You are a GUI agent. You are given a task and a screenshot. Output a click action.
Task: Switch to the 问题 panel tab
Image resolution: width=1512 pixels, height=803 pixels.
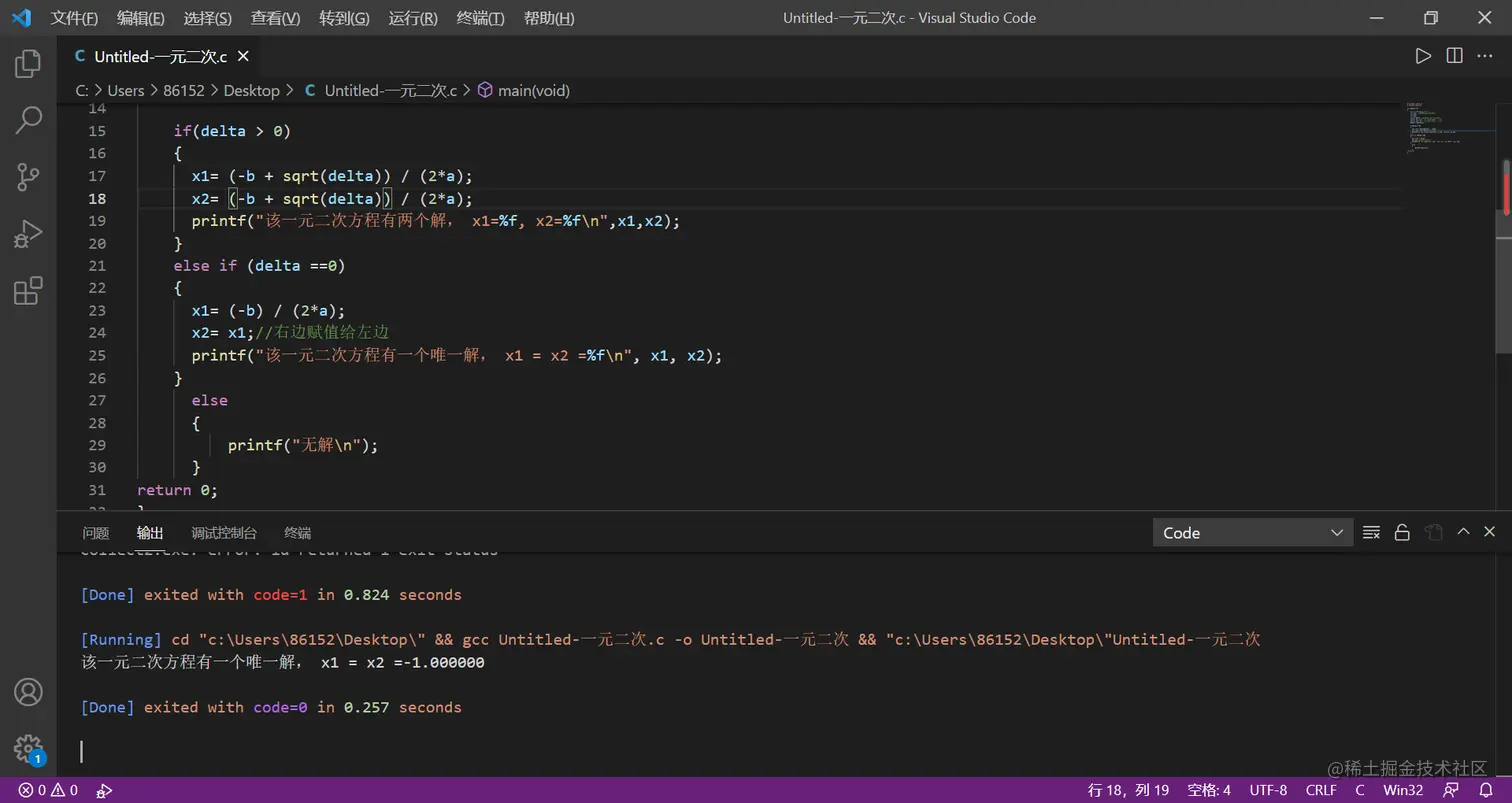[96, 533]
